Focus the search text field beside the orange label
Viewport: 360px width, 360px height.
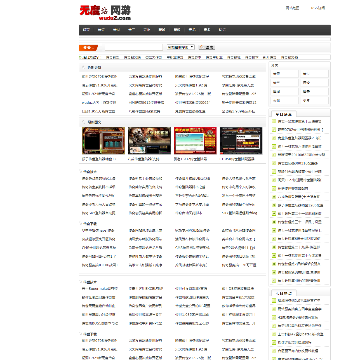point(134,47)
